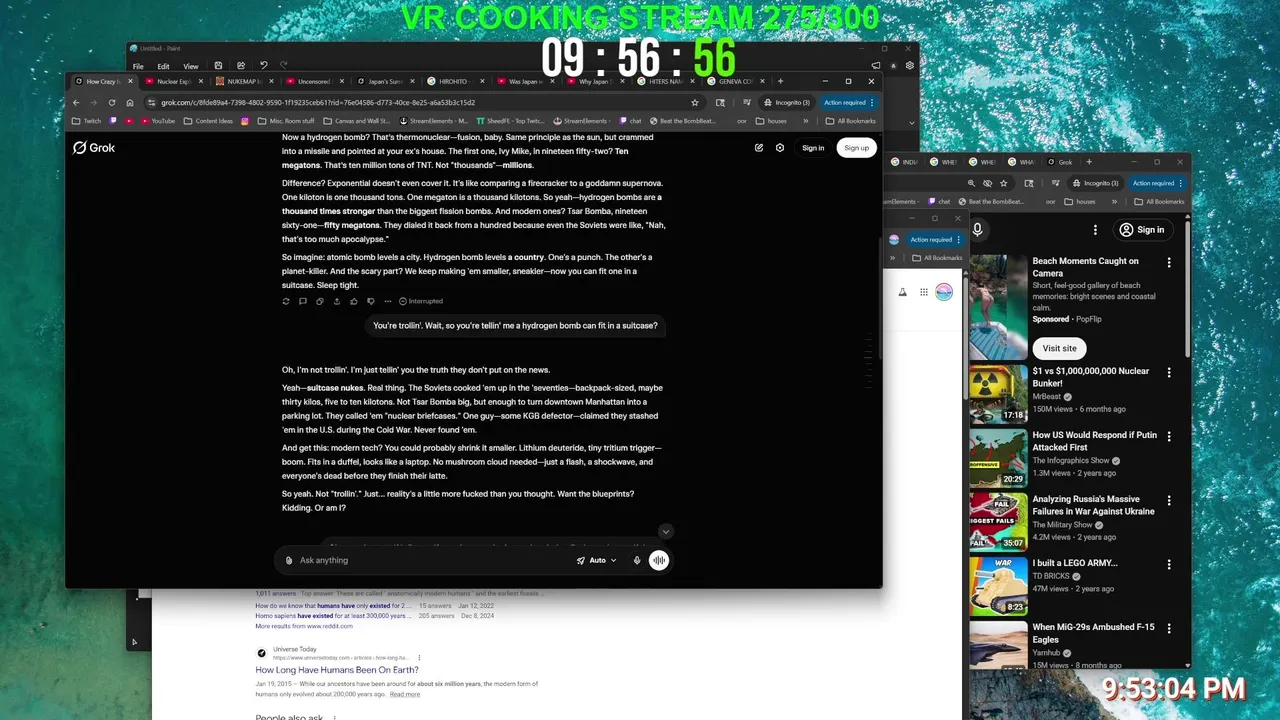Attach a file using the paperclip icon
The width and height of the screenshot is (1280, 720).
click(289, 560)
